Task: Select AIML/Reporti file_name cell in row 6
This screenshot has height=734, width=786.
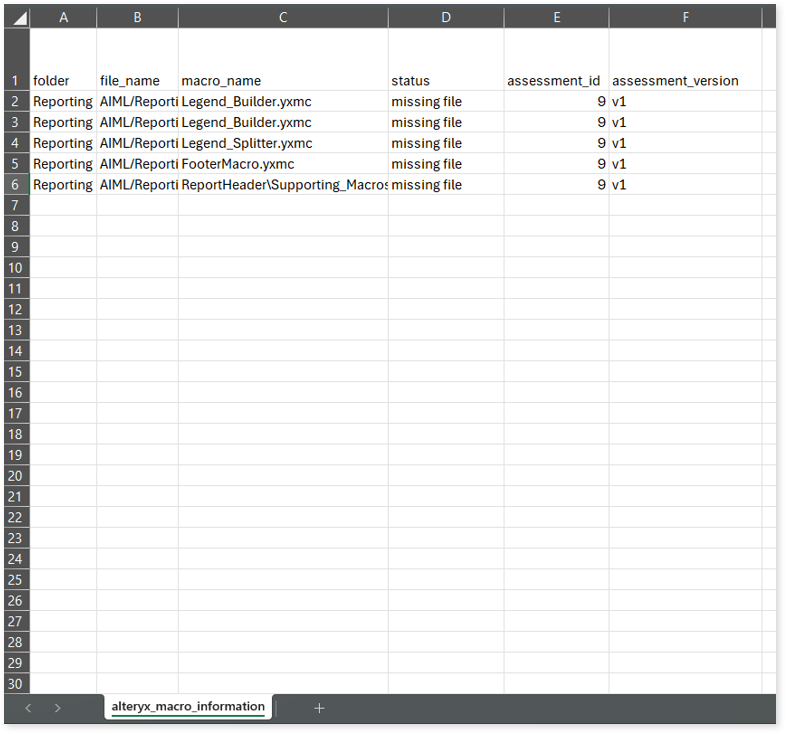Action: coord(137,185)
